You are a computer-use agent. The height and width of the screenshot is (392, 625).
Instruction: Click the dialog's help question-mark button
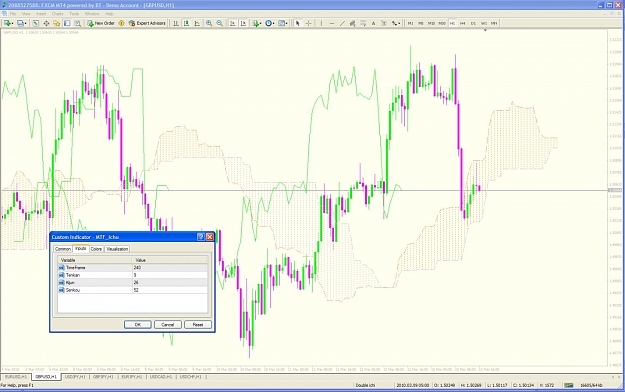click(201, 237)
